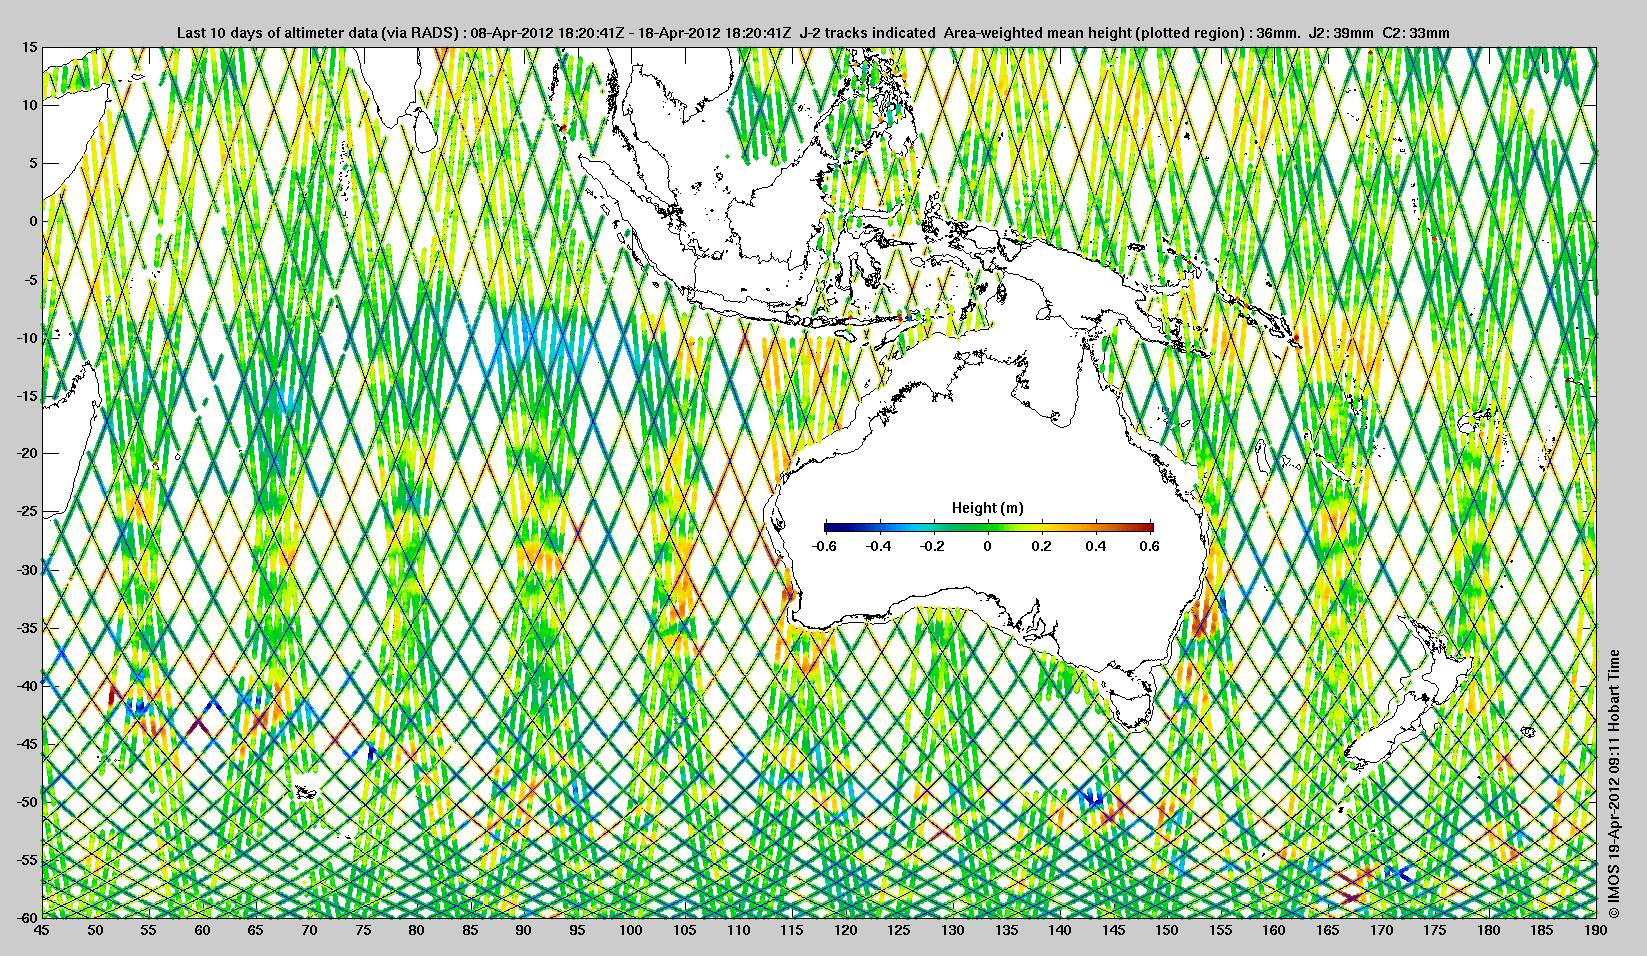Click the colorbar tick label -0.2
The width and height of the screenshot is (1647, 956).
pyautogui.click(x=932, y=546)
